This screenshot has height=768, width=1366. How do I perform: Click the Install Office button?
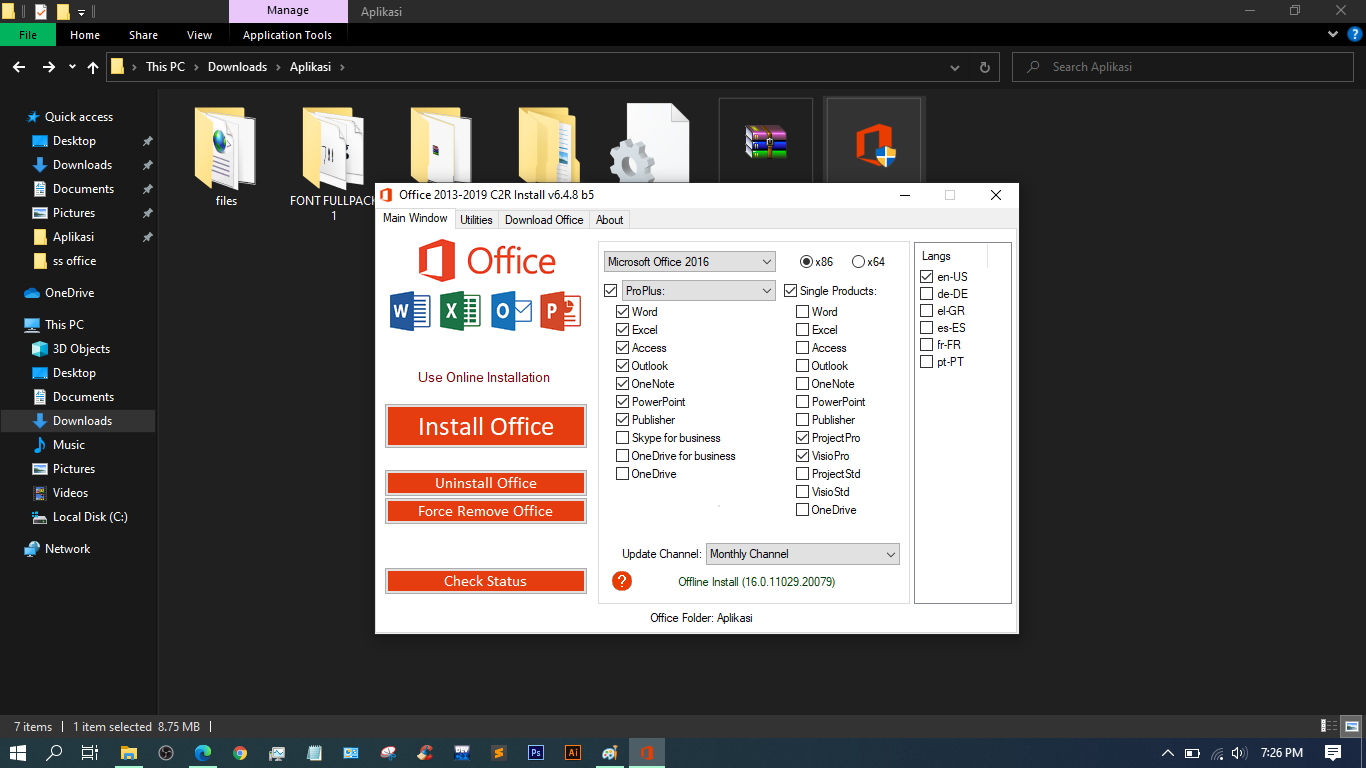tap(486, 426)
